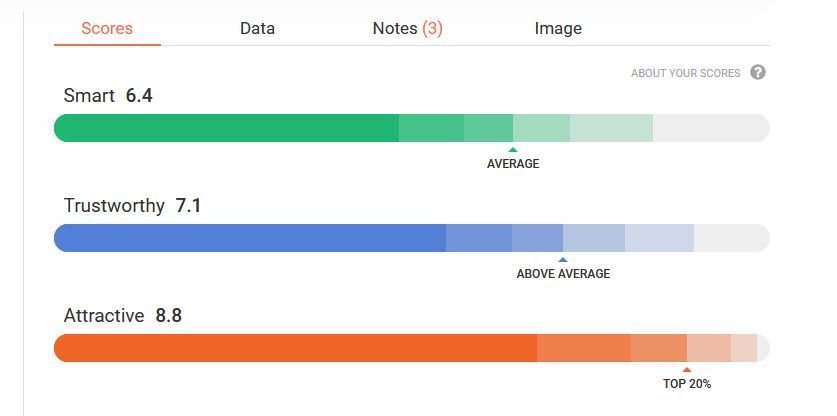The width and height of the screenshot is (837, 416).
Task: Click the grey unfilled end of Smart bar
Action: point(711,128)
